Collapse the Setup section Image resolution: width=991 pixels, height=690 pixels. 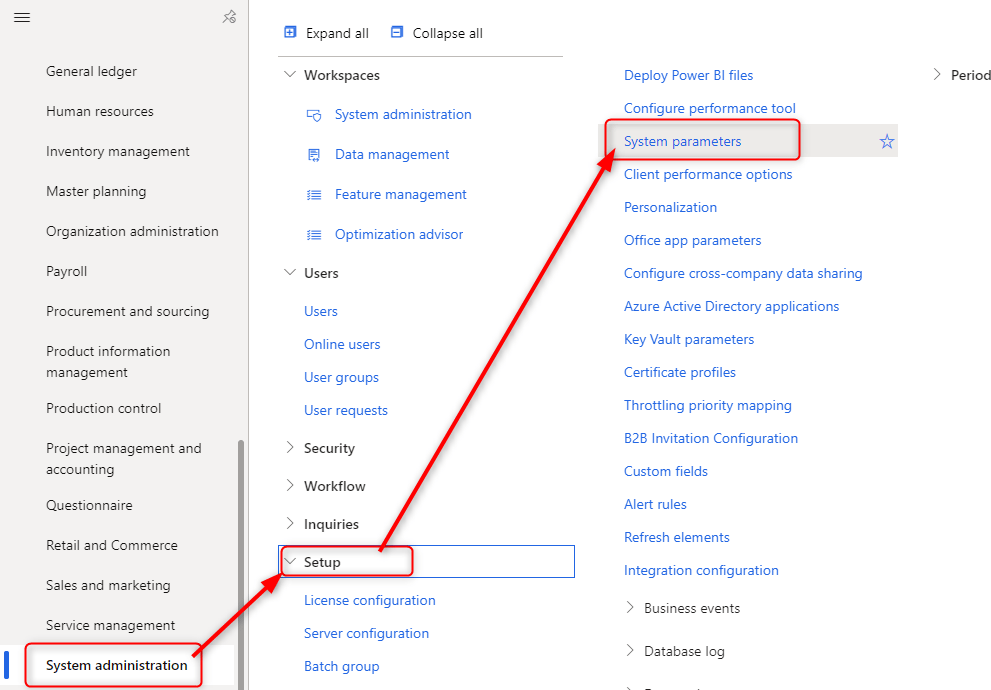(290, 562)
